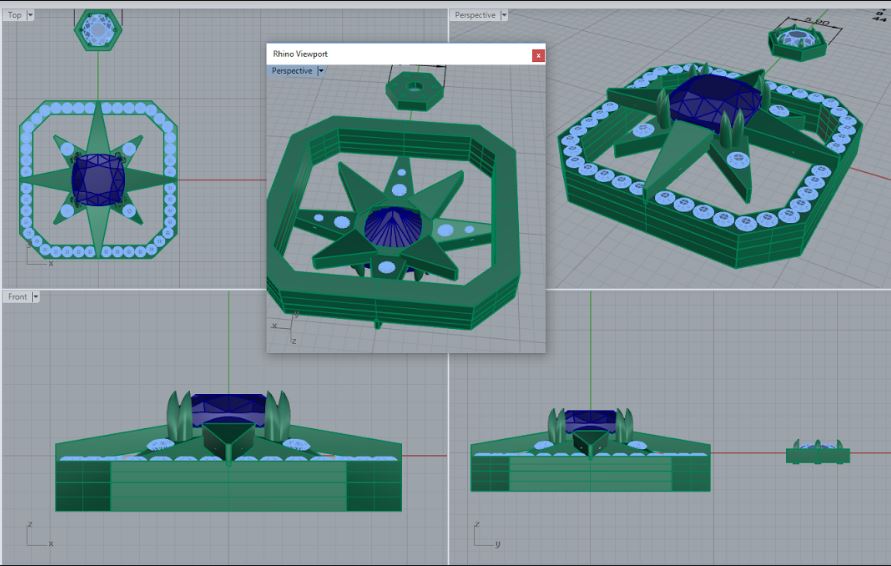Screen dimensions: 891x566
Task: Select the blue cushion gemstone in Top viewport
Action: (x=97, y=178)
